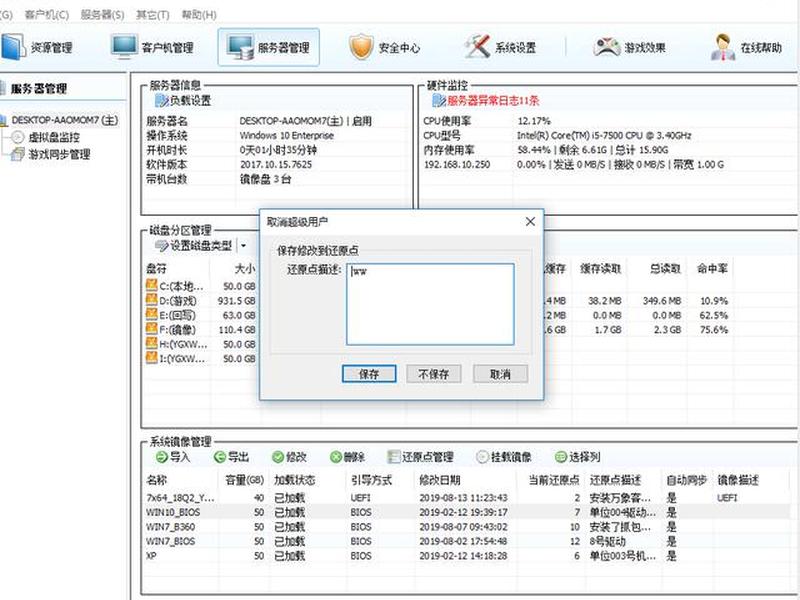Click 修改 in image management toolbar
800x600 pixels.
tap(289, 457)
